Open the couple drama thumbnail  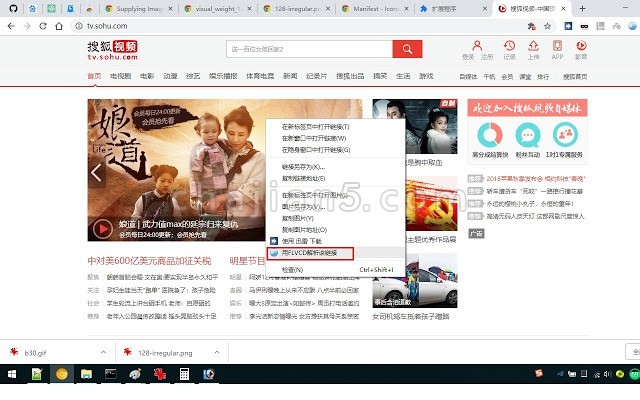point(415,126)
